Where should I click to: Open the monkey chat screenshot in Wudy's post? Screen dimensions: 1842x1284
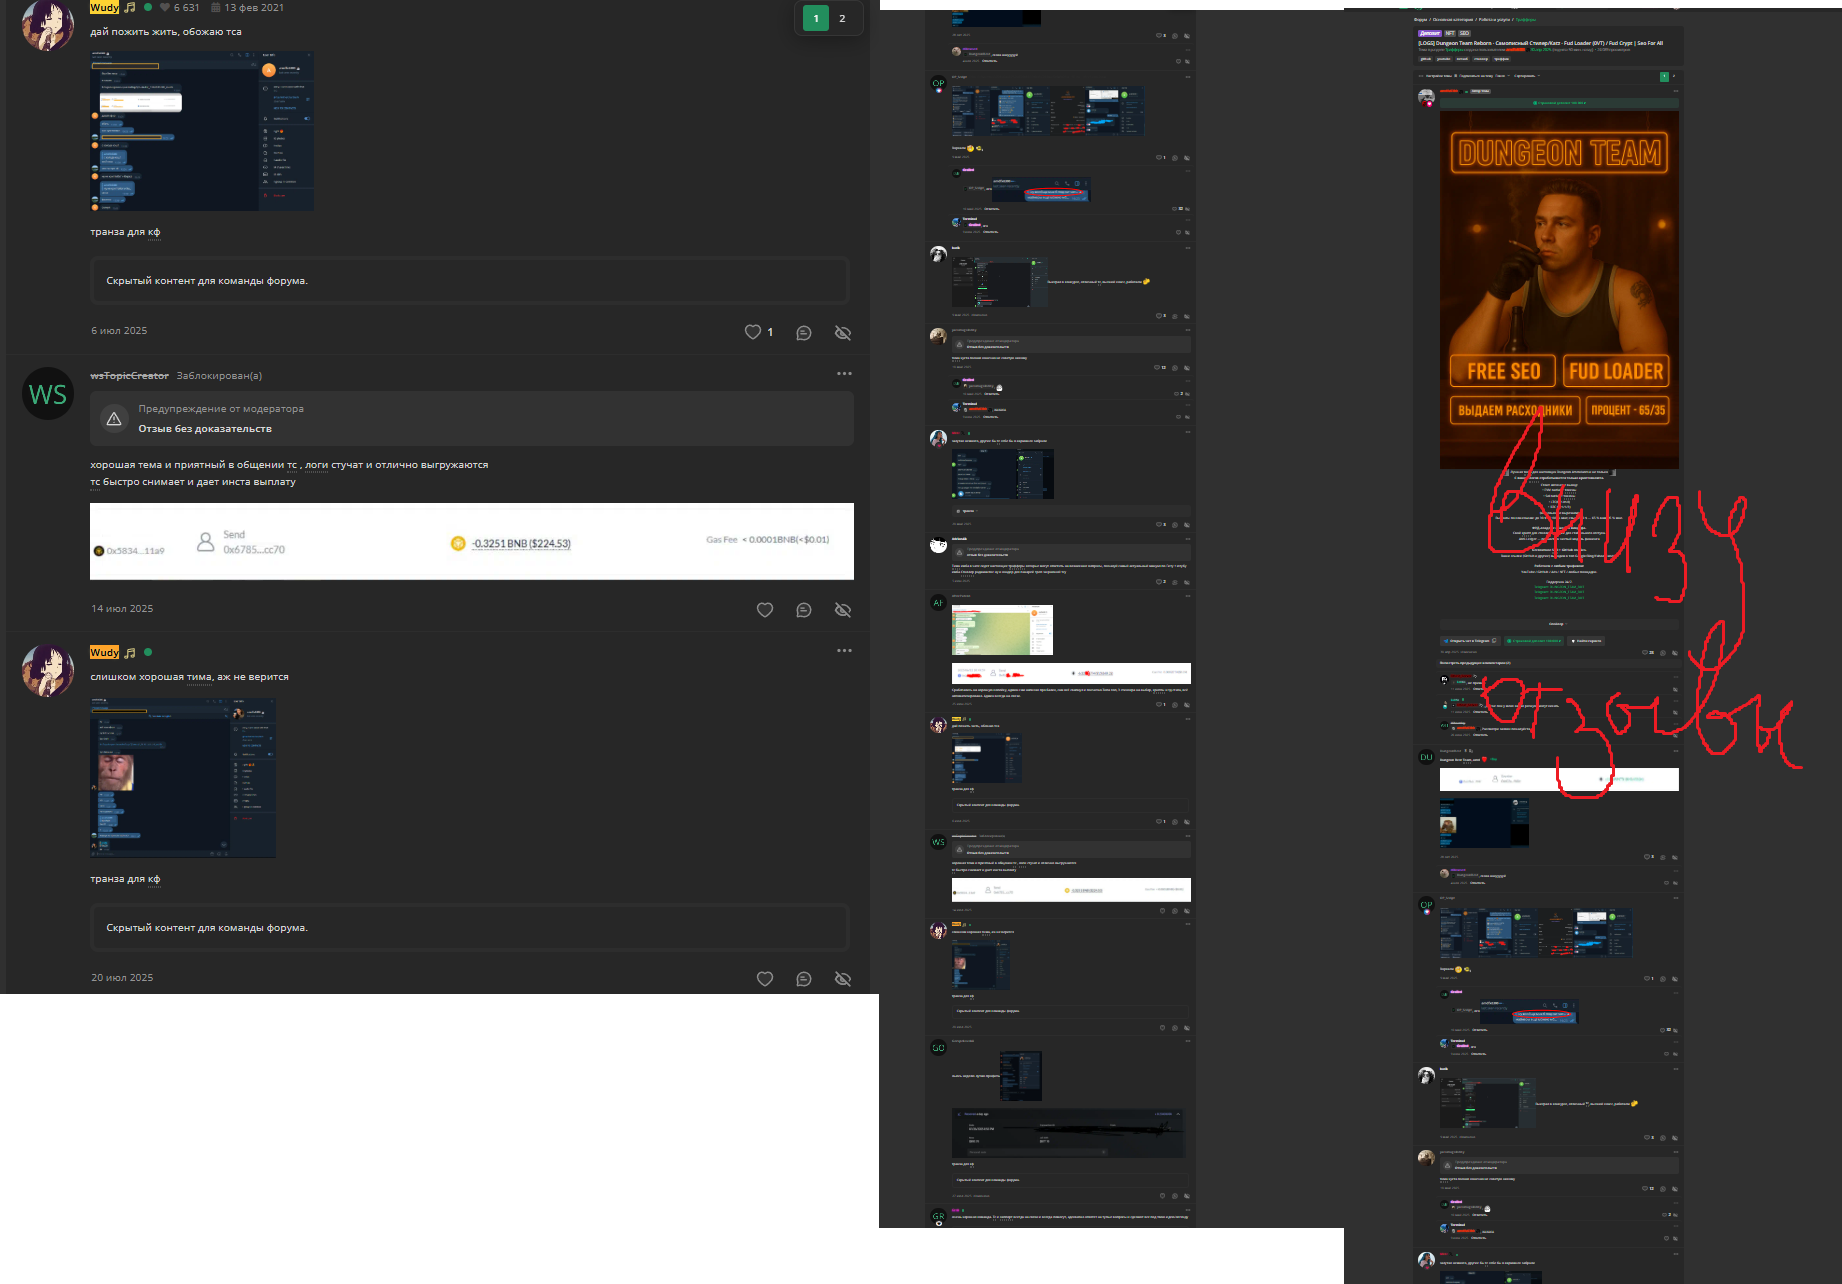pos(183,777)
